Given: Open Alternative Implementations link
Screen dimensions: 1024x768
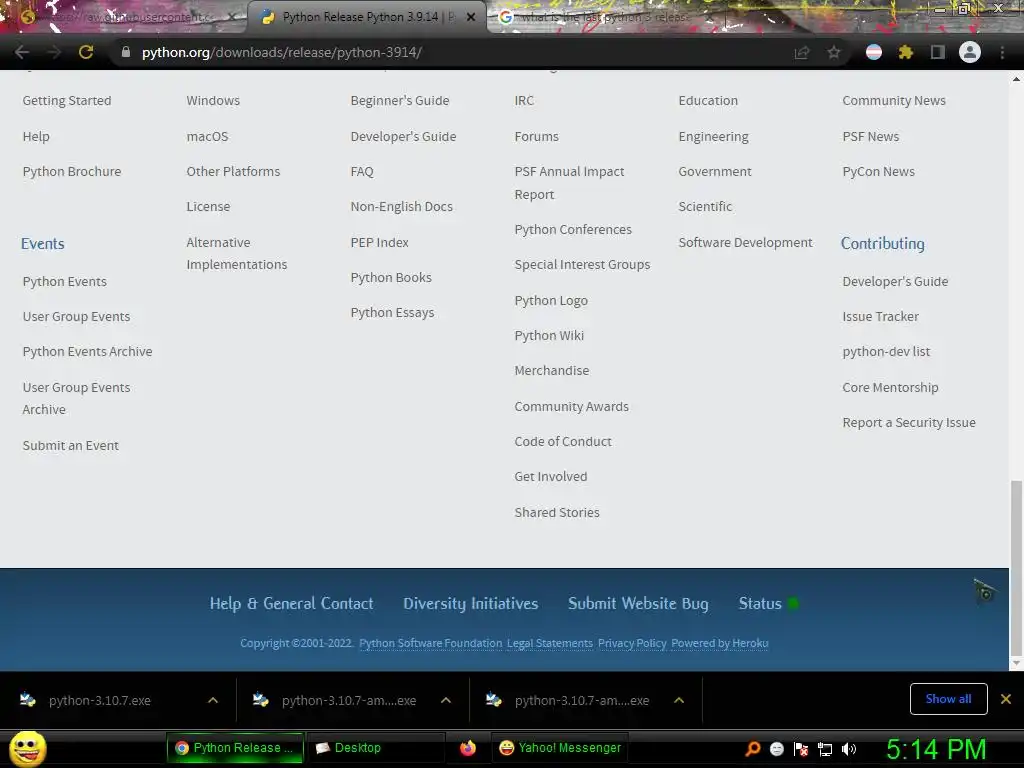Looking at the screenshot, I should (236, 253).
